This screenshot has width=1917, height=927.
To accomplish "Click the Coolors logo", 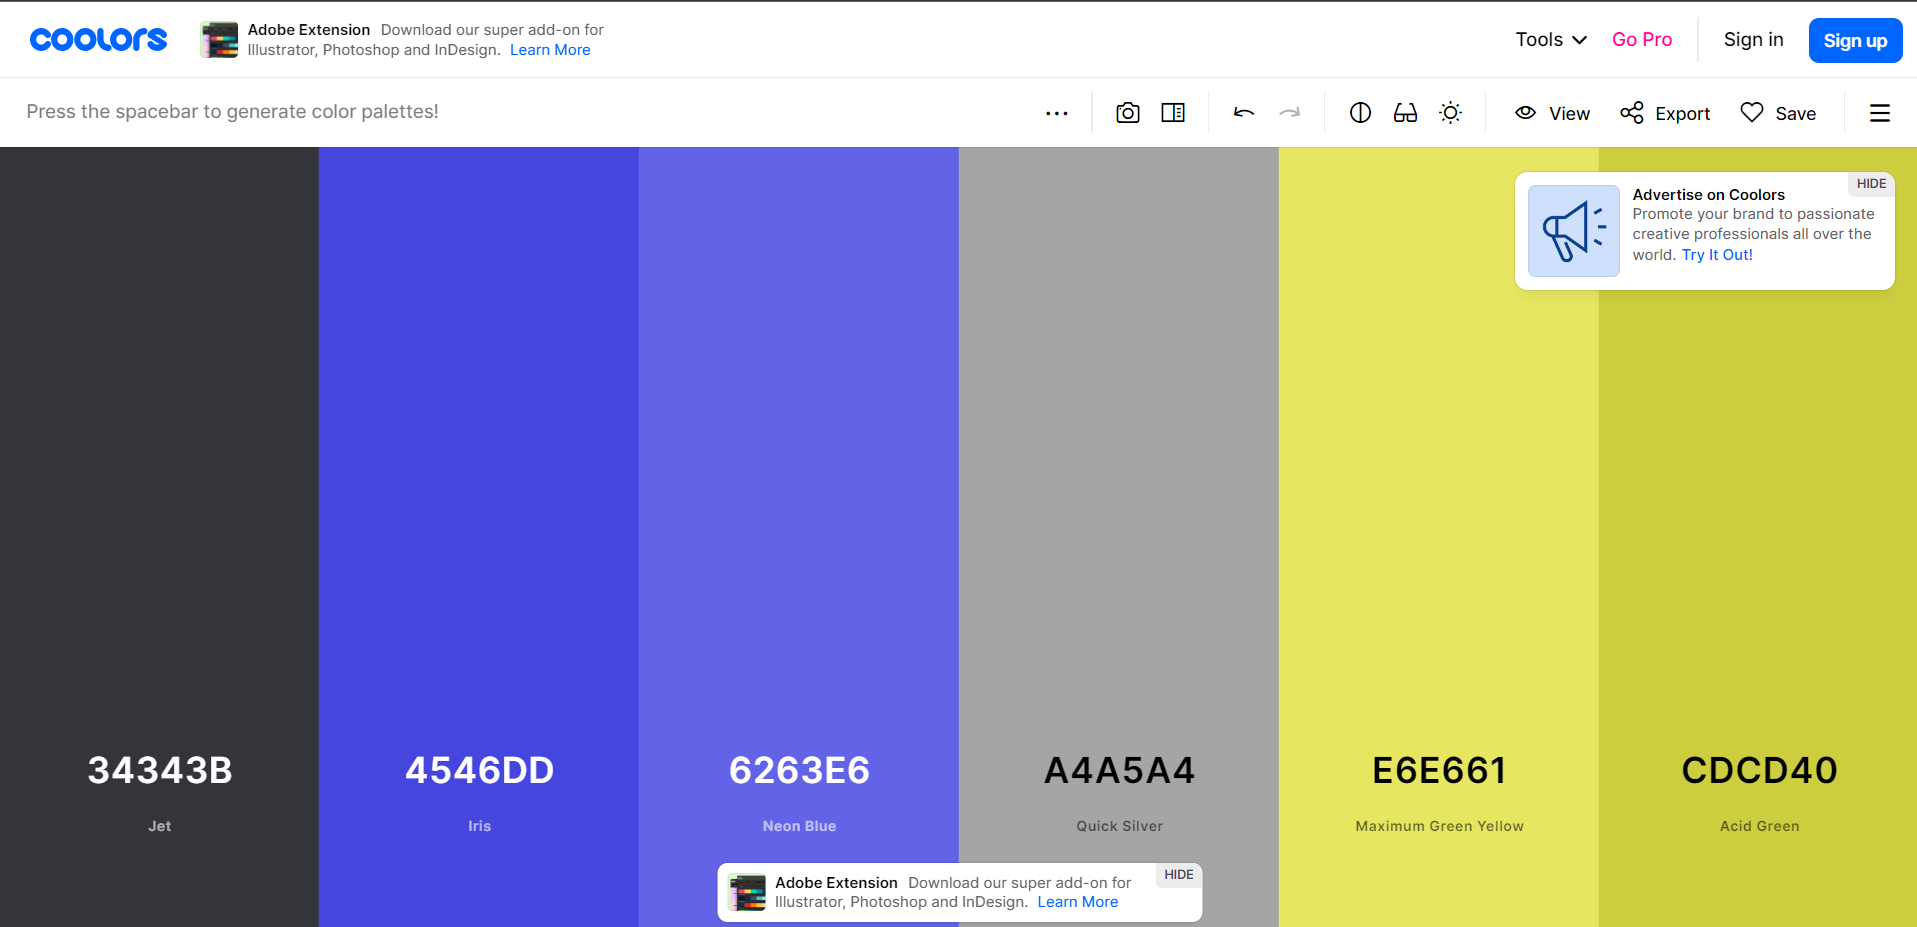I will click(98, 40).
